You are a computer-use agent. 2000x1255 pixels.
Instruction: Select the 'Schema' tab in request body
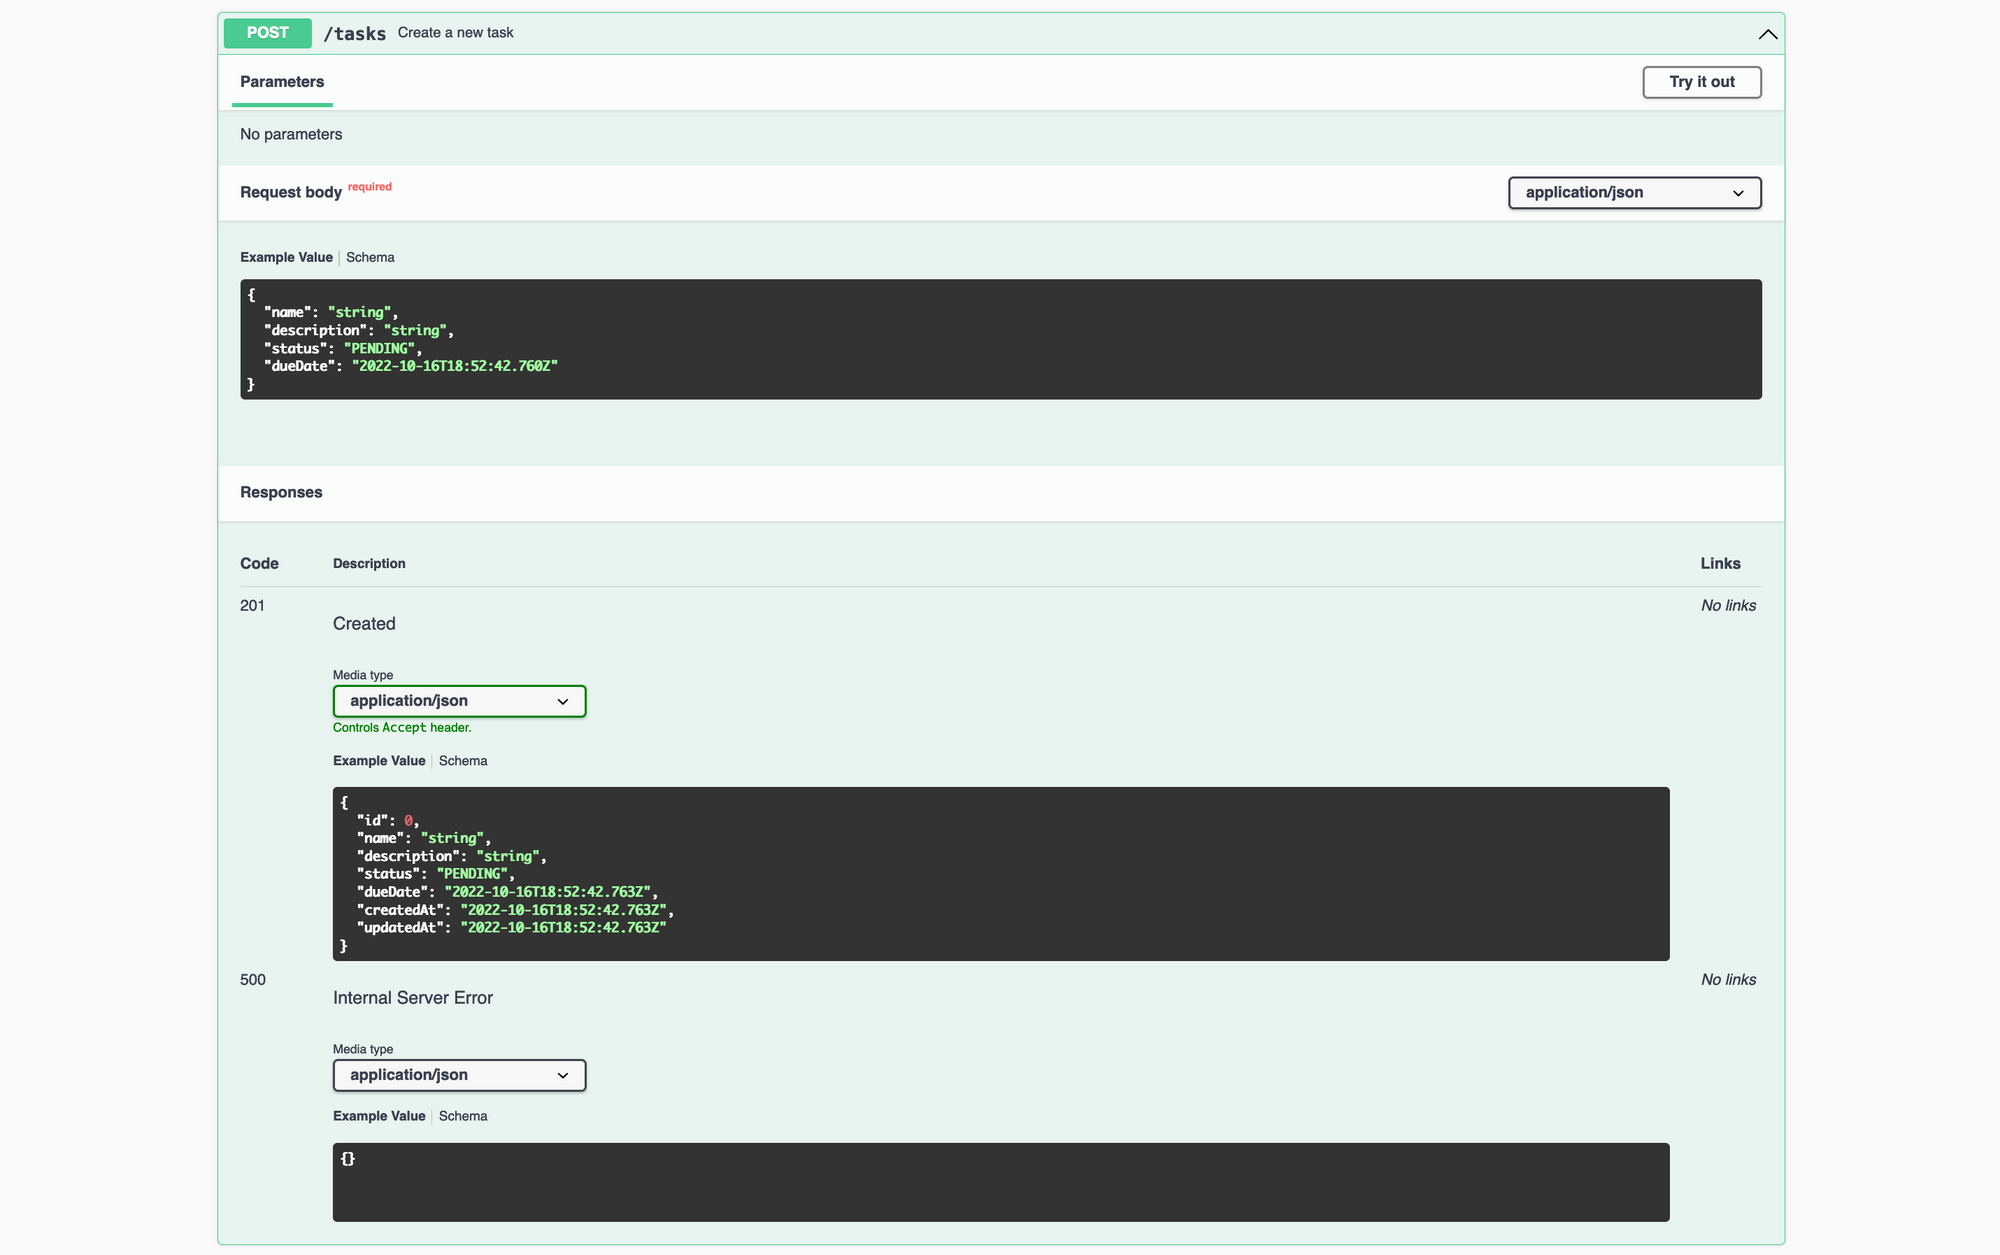pos(368,257)
